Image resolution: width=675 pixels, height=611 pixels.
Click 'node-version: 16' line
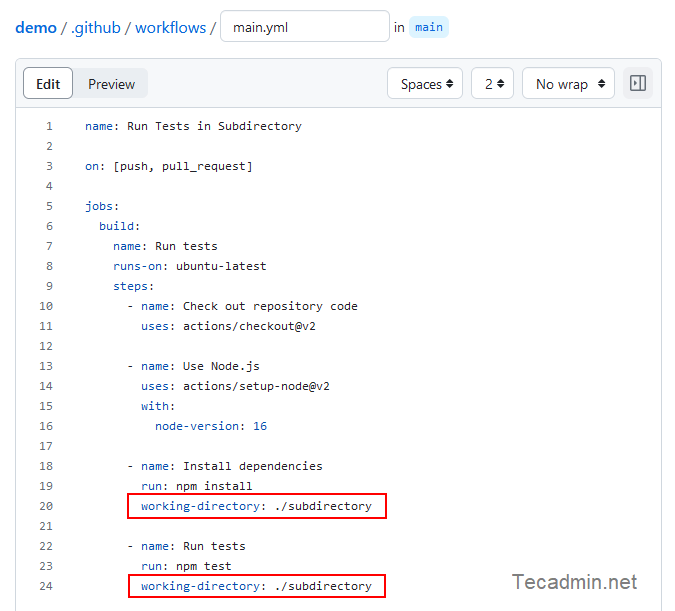(x=211, y=426)
